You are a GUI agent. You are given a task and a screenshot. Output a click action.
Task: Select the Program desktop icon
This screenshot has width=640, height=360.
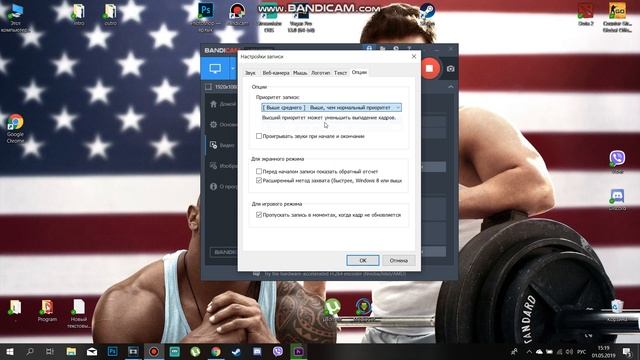point(47,311)
